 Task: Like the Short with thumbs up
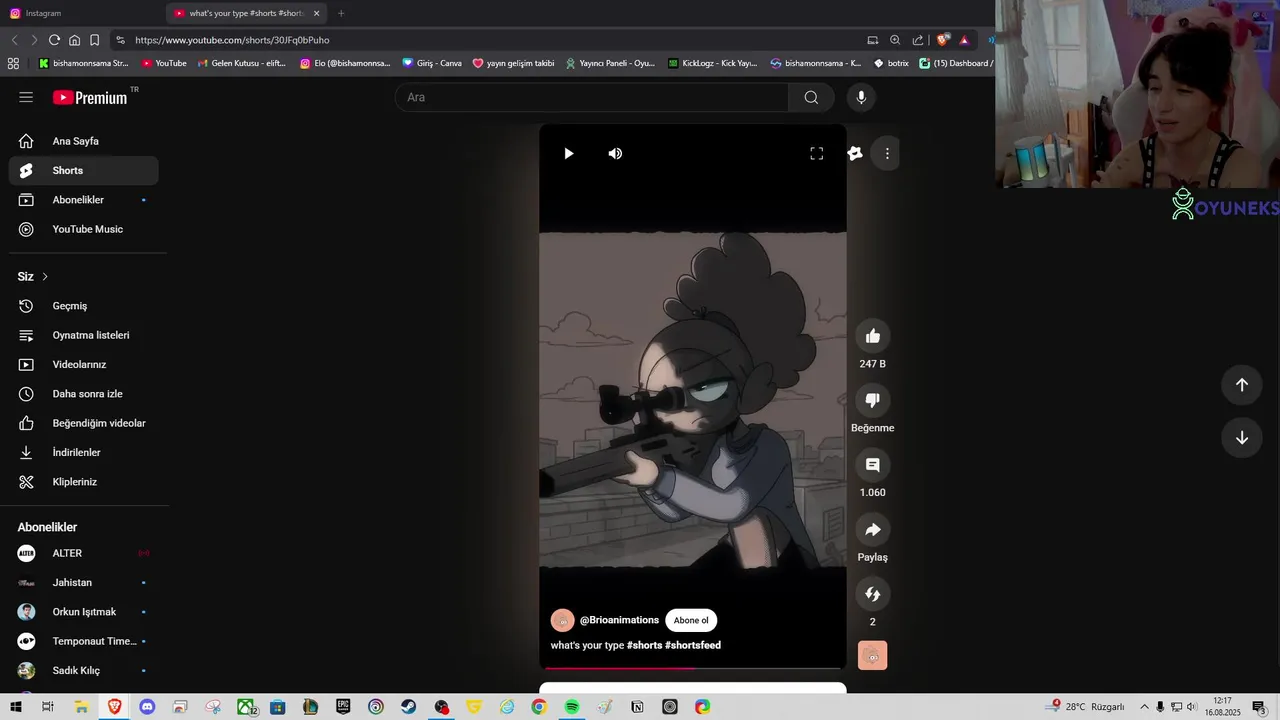click(873, 336)
